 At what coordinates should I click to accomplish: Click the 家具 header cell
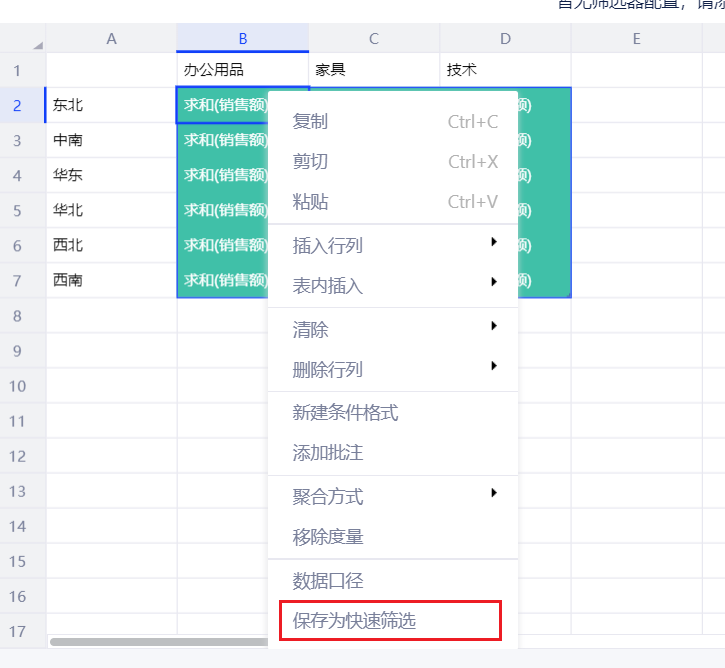point(373,70)
